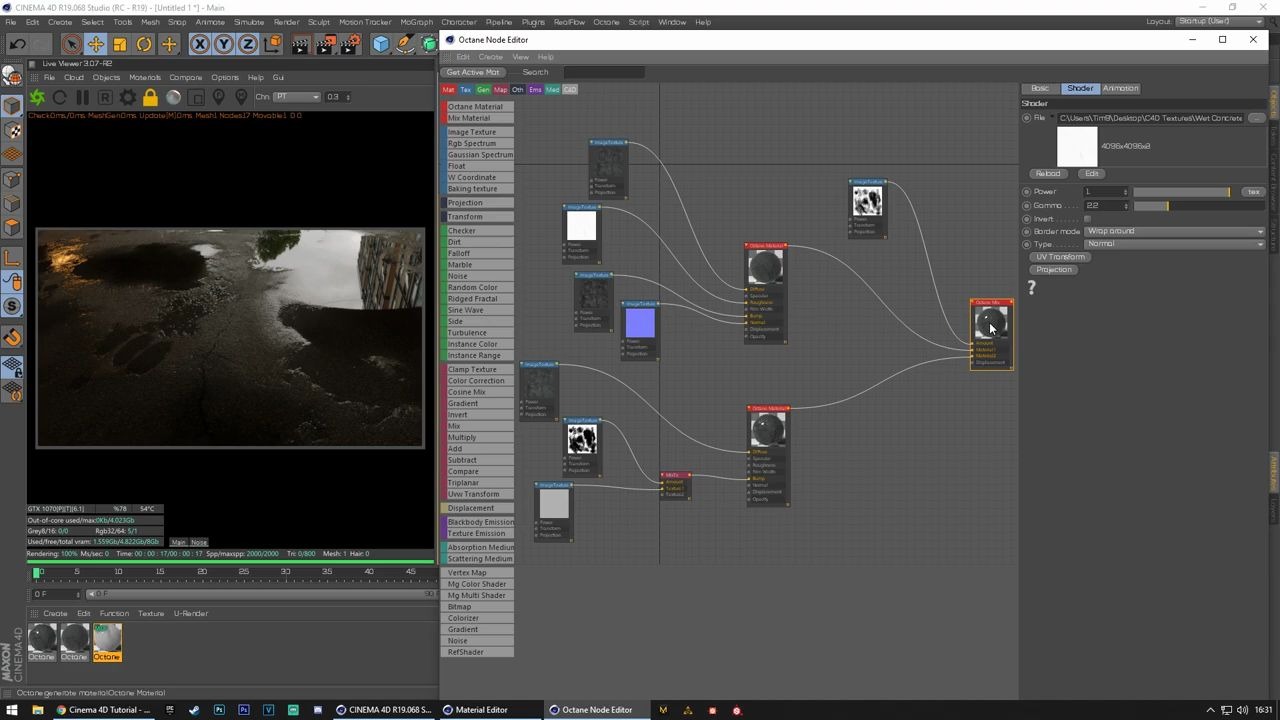
Task: Restart the Octane live viewer render
Action: coord(60,96)
